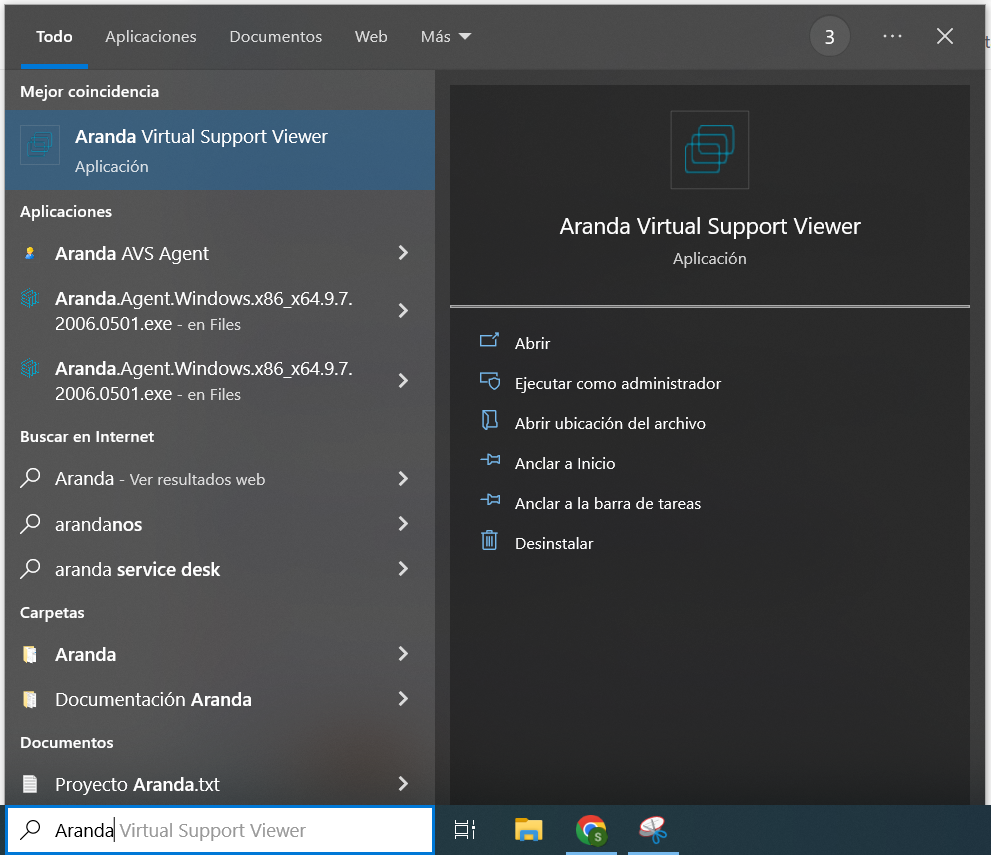Expand arrow for Proyecto Aranda.txt
The image size is (991, 855).
coord(403,784)
